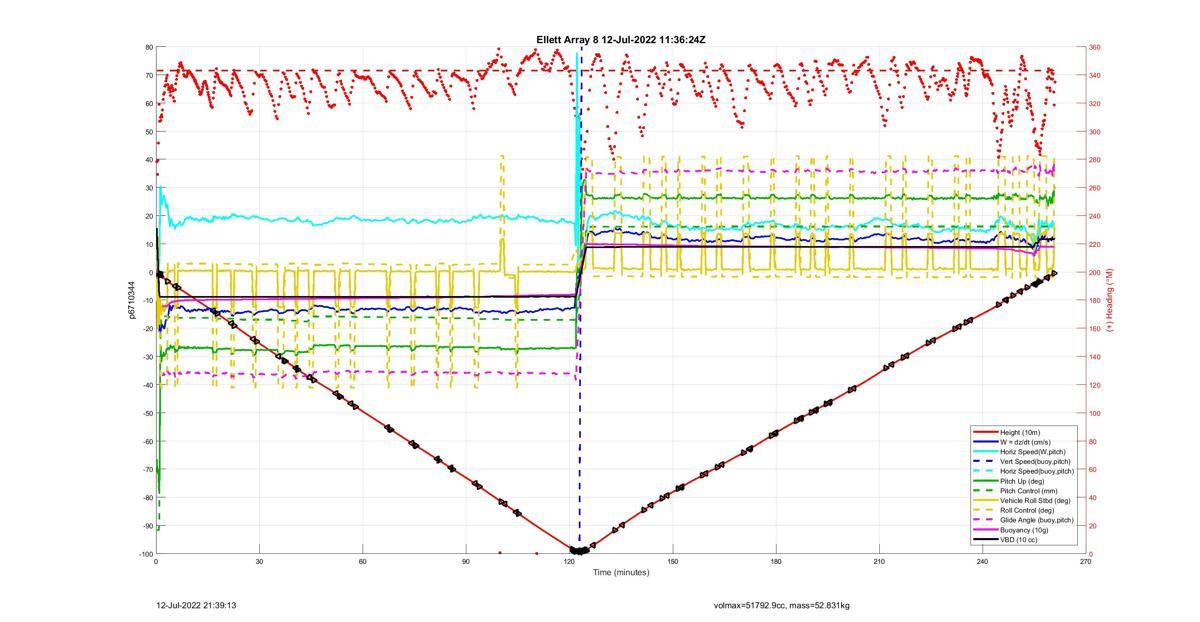Viewport: 1200px width, 622px height.
Task: Click the red Height line sample in legend
Action: pyautogui.click(x=985, y=432)
